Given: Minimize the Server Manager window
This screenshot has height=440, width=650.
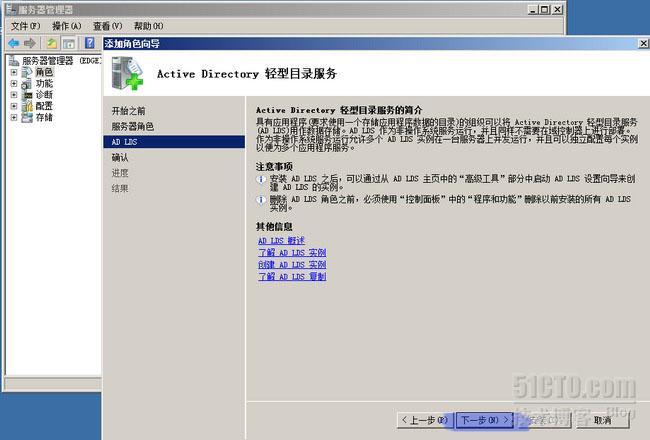Looking at the screenshot, I should tap(533, 10).
